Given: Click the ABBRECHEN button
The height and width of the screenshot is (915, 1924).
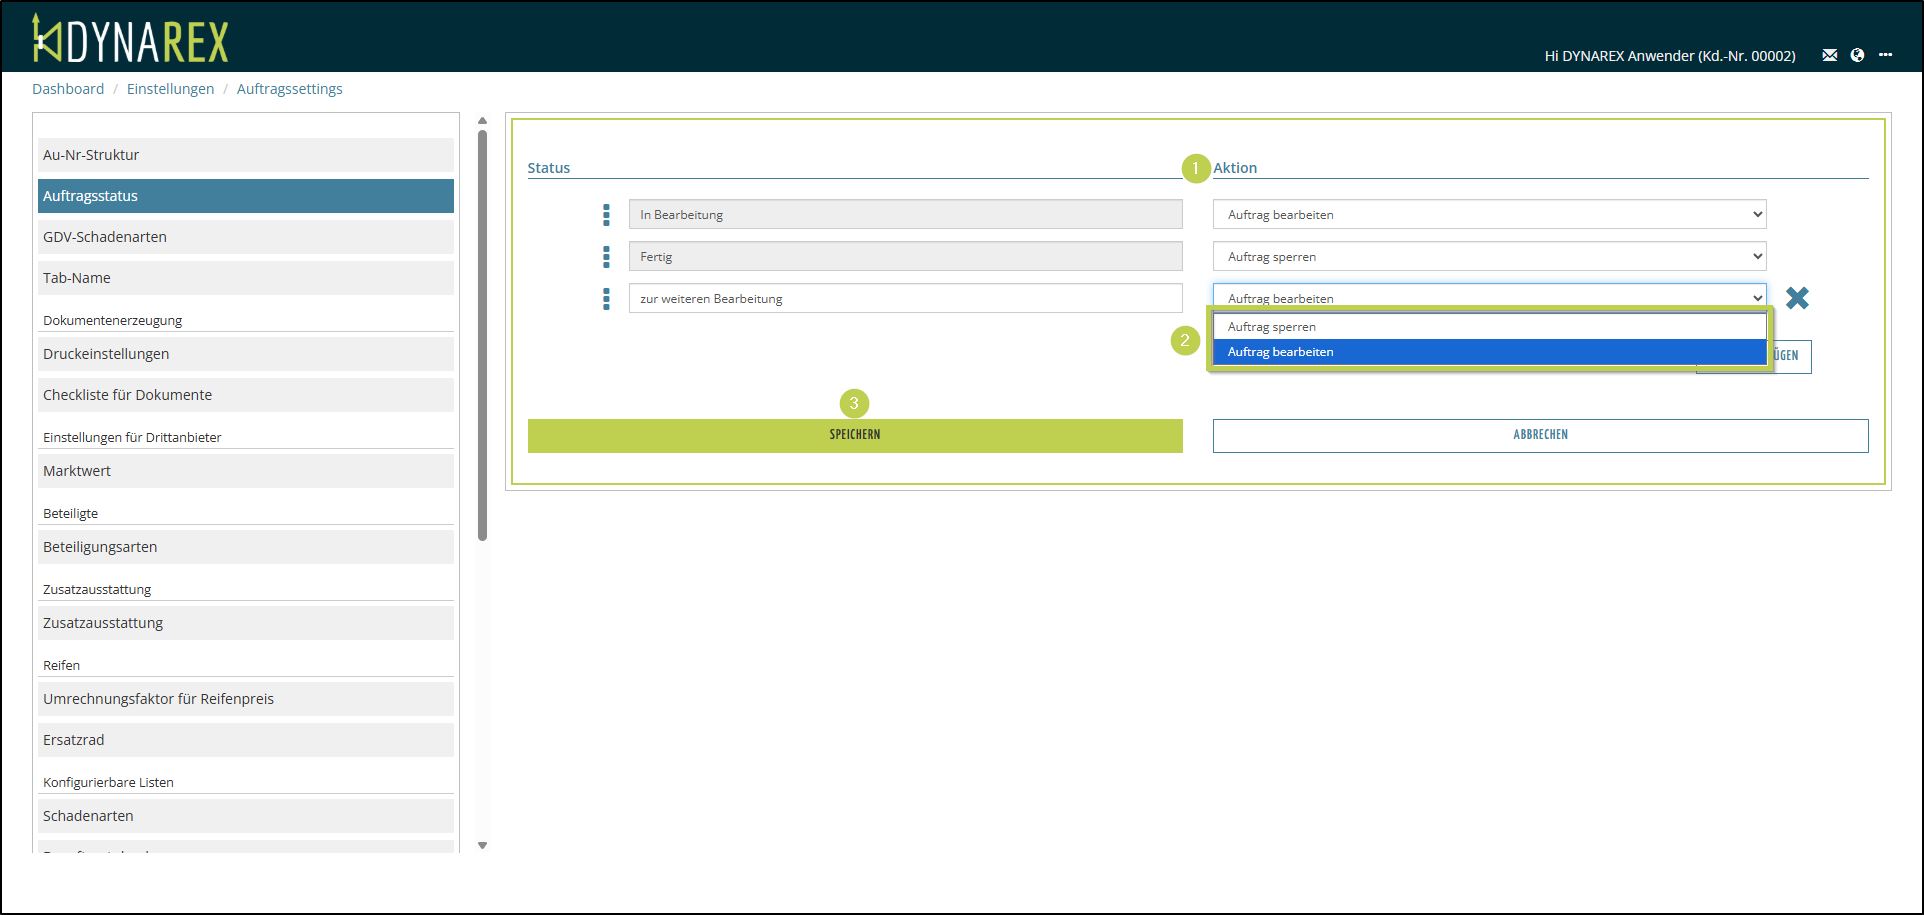Looking at the screenshot, I should click(x=1539, y=435).
